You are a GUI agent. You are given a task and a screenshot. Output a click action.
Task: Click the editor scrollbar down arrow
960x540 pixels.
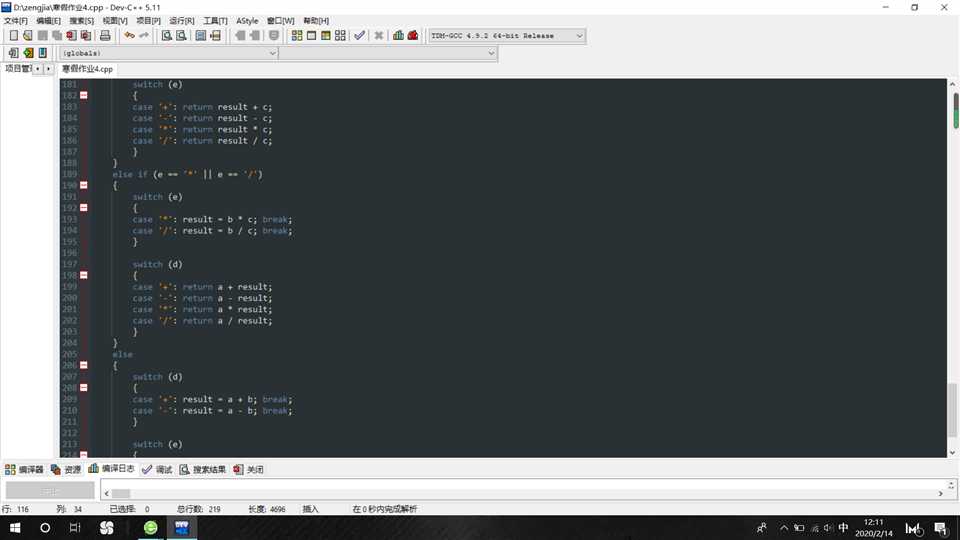pos(952,452)
